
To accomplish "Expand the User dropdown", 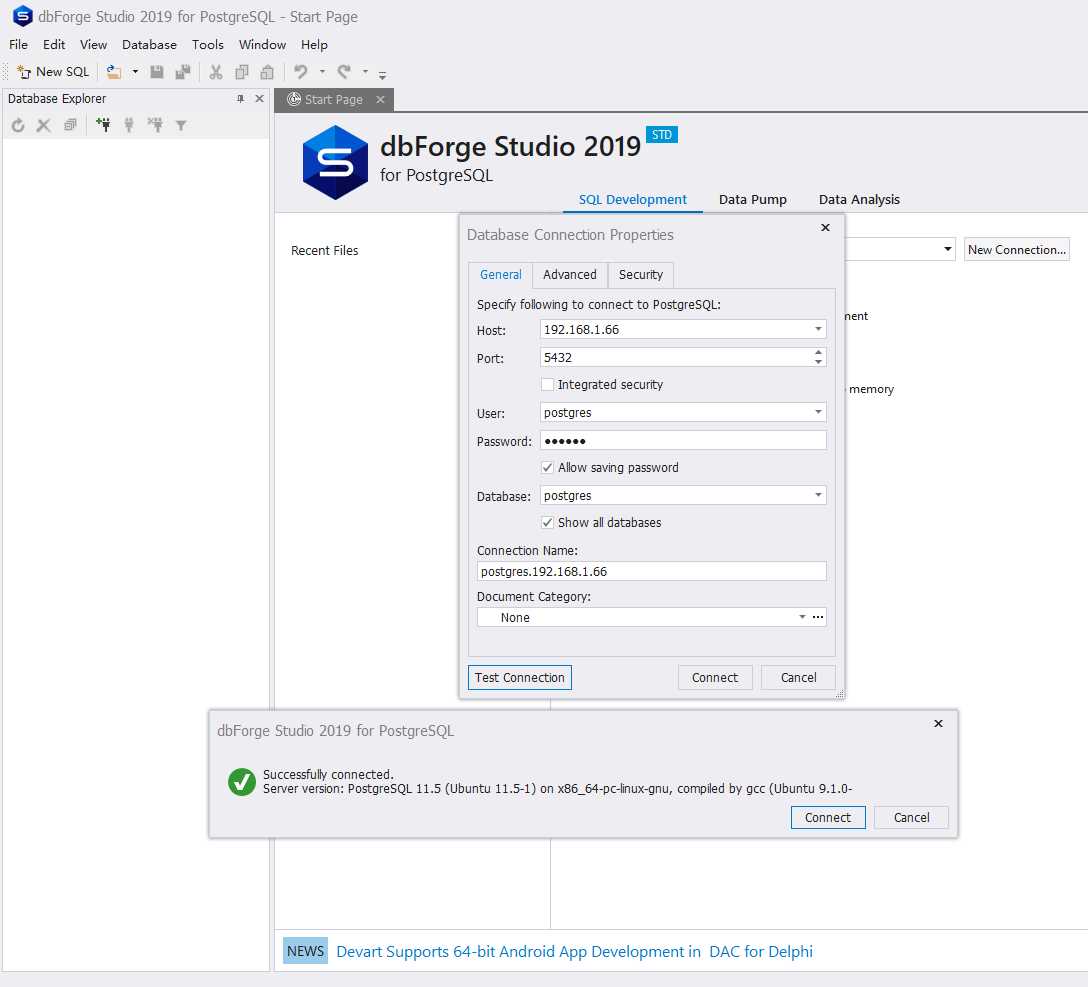I will coord(818,412).
